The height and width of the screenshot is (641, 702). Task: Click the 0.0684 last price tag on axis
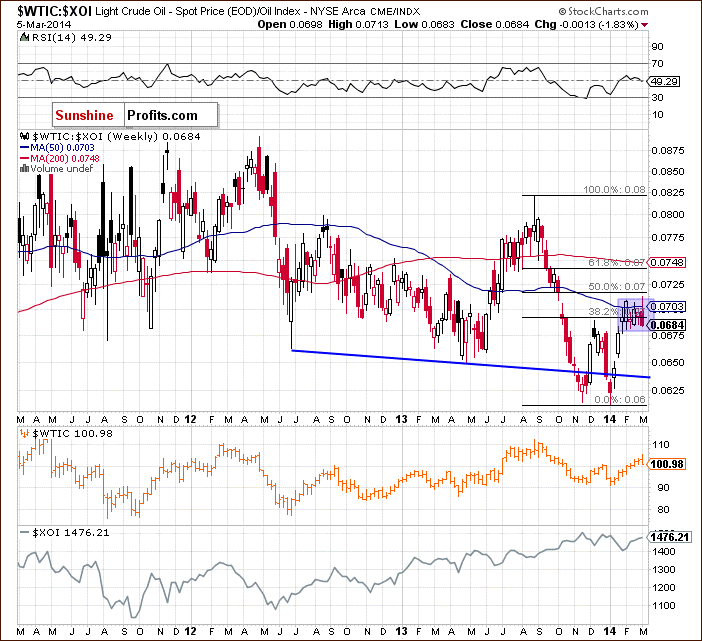[667, 325]
